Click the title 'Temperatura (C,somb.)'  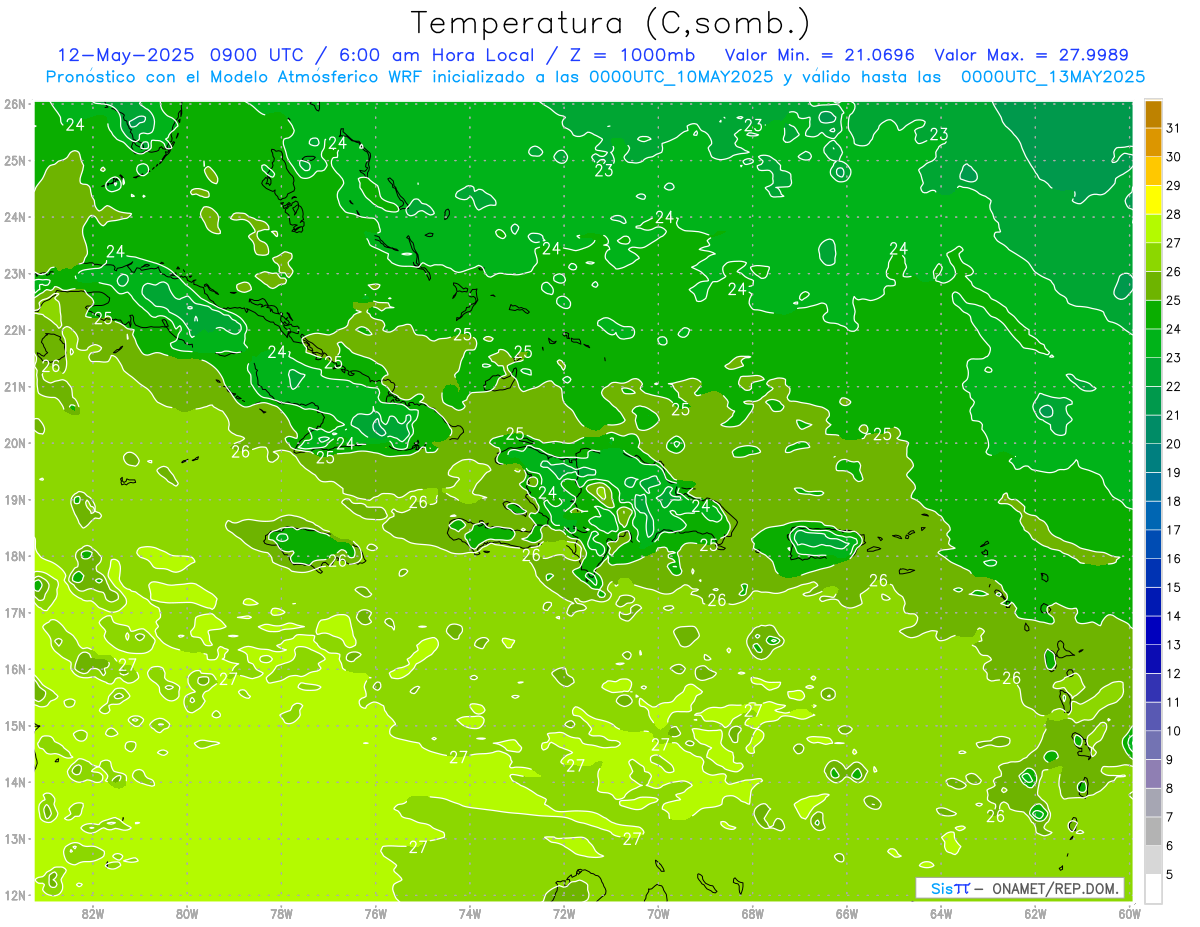click(610, 23)
